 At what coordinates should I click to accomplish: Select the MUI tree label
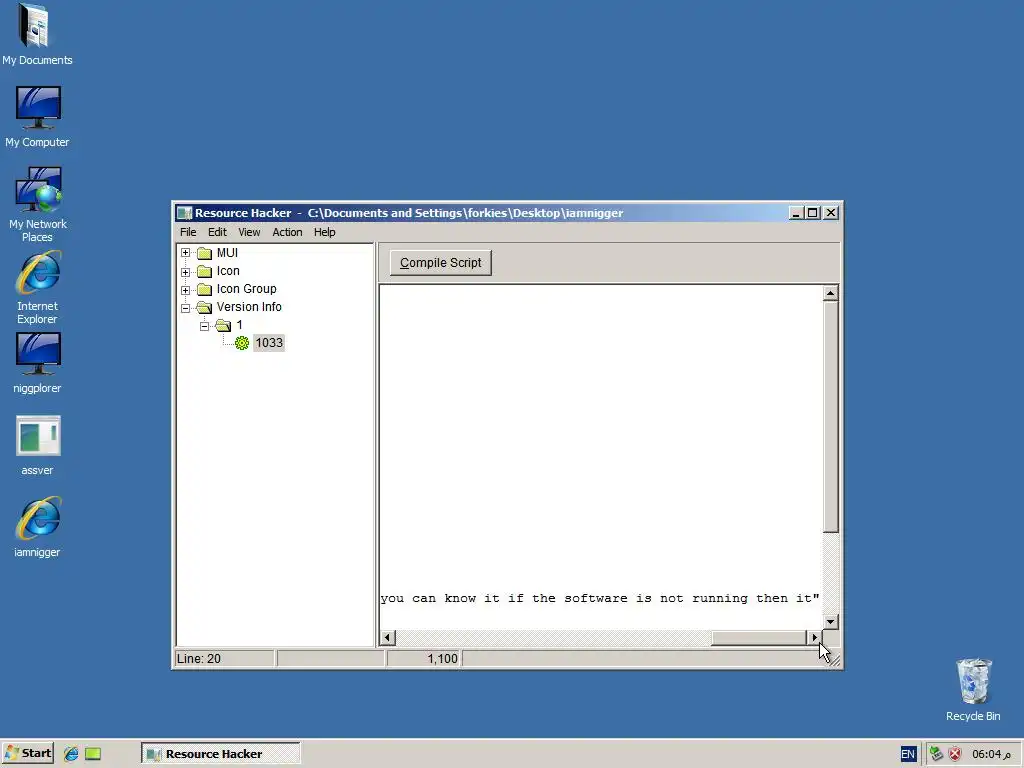click(x=227, y=253)
